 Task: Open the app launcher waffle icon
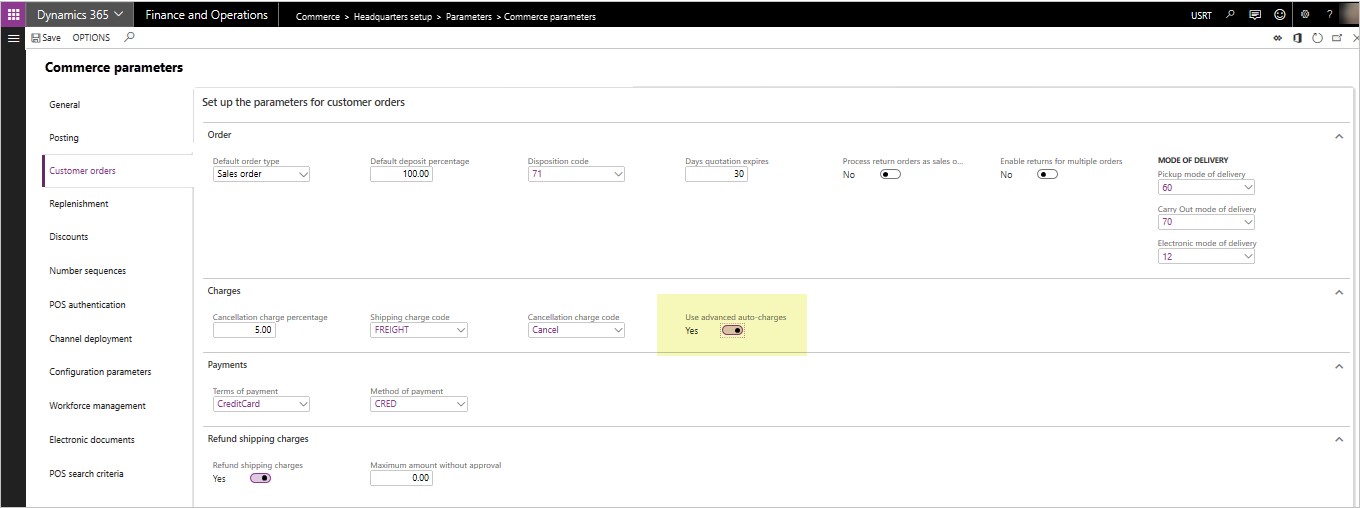[14, 15]
